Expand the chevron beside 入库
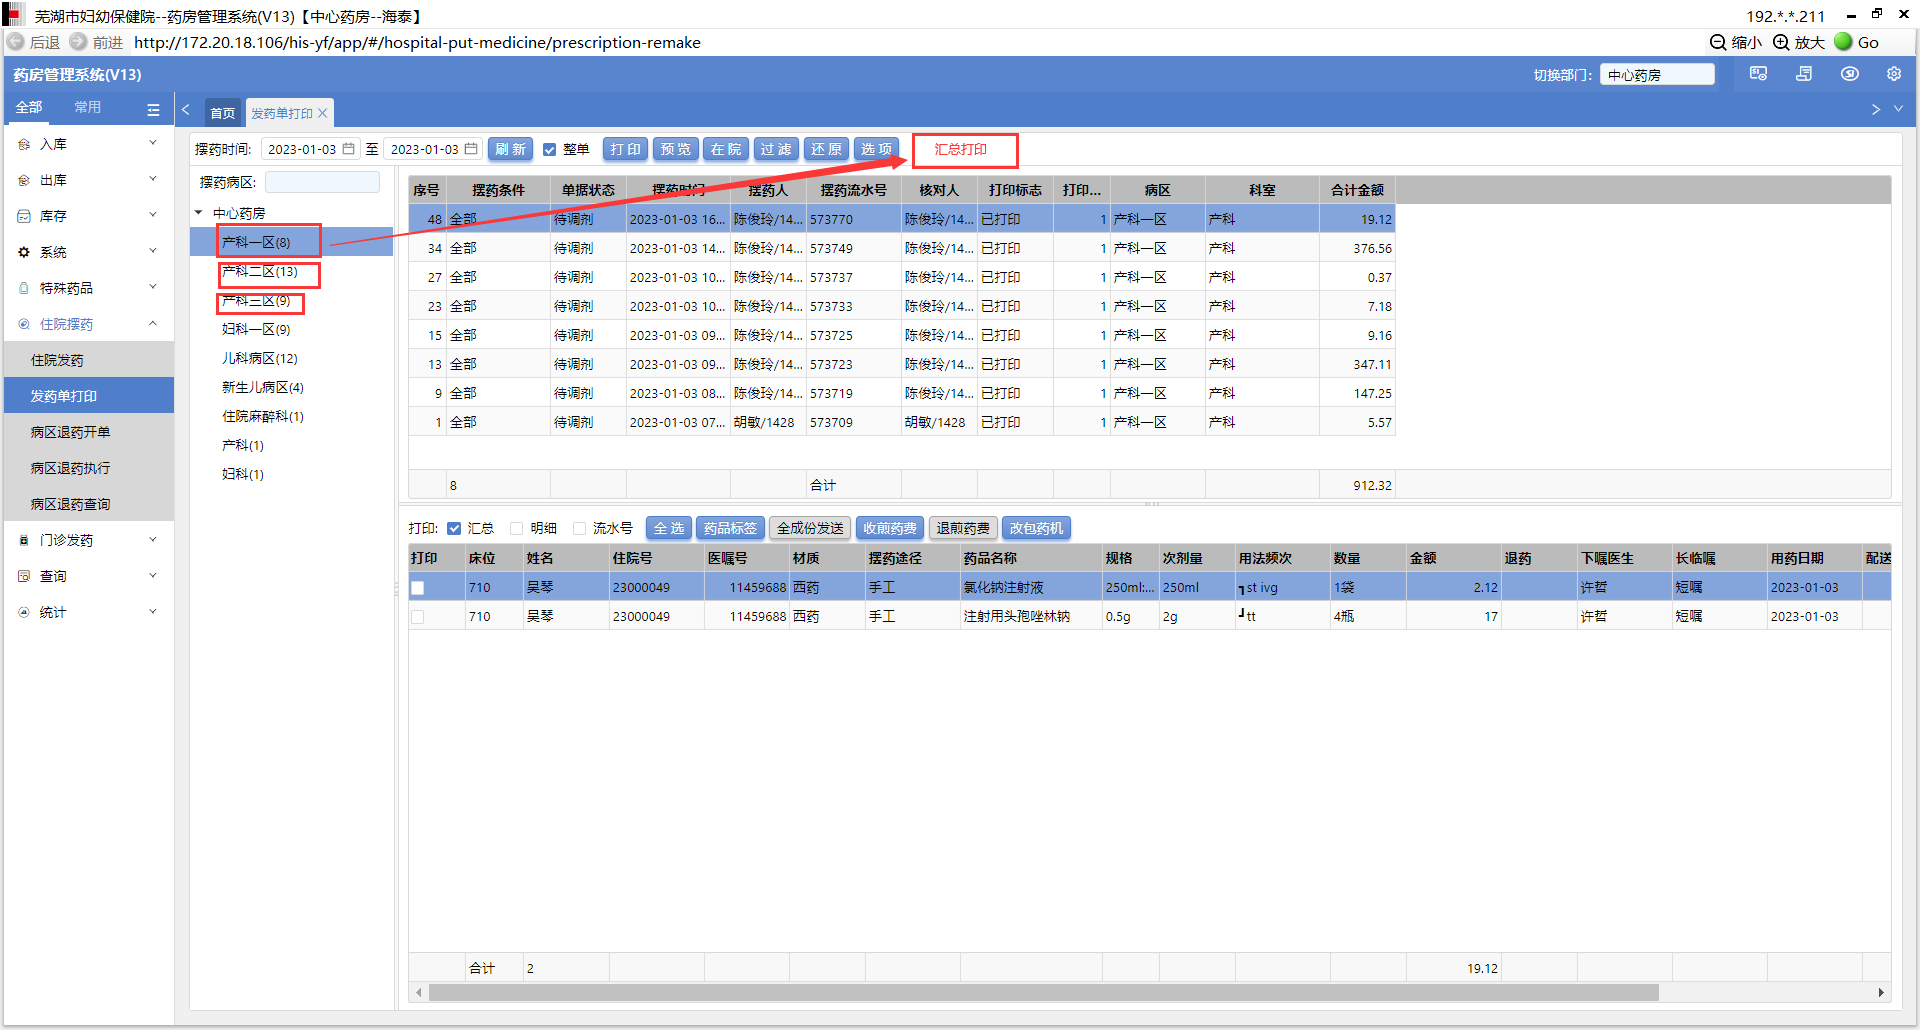This screenshot has width=1920, height=1030. [153, 144]
